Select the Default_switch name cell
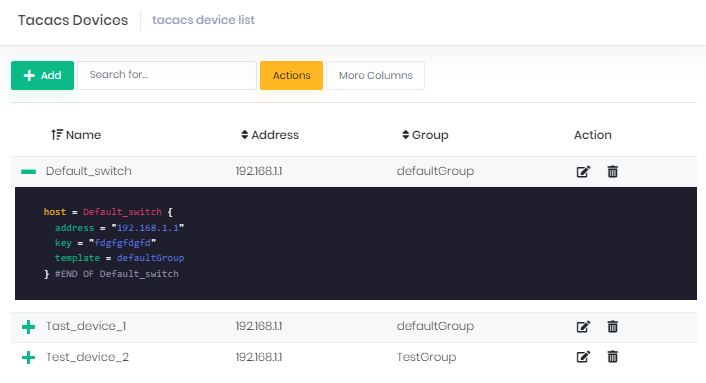Image resolution: width=706 pixels, height=383 pixels. click(89, 171)
